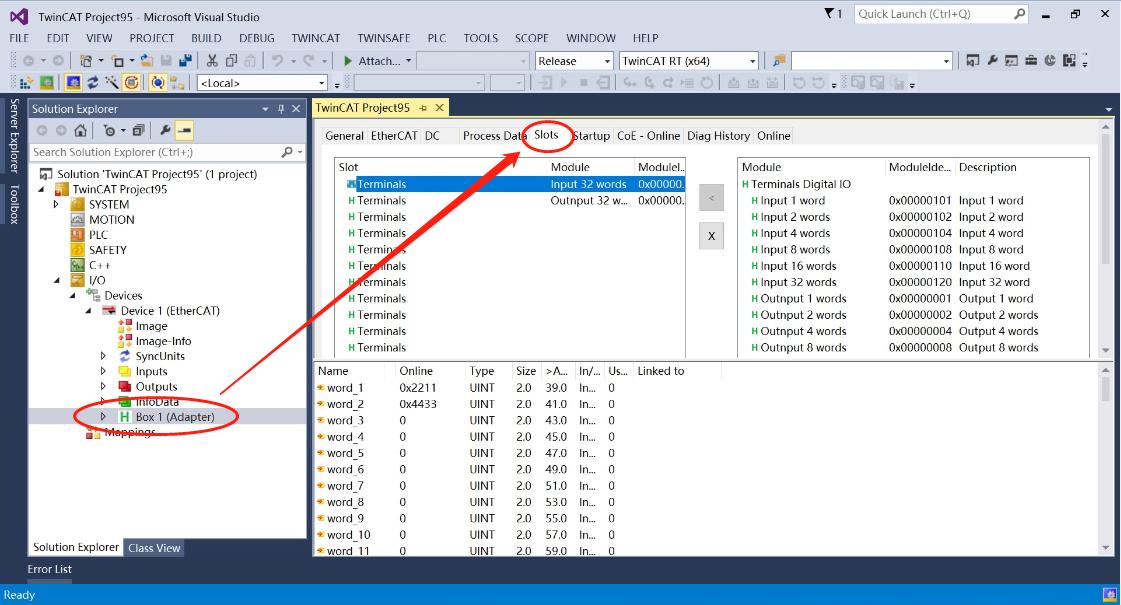The image size is (1121, 605).
Task: Click the Attach... debug button
Action: 377,61
